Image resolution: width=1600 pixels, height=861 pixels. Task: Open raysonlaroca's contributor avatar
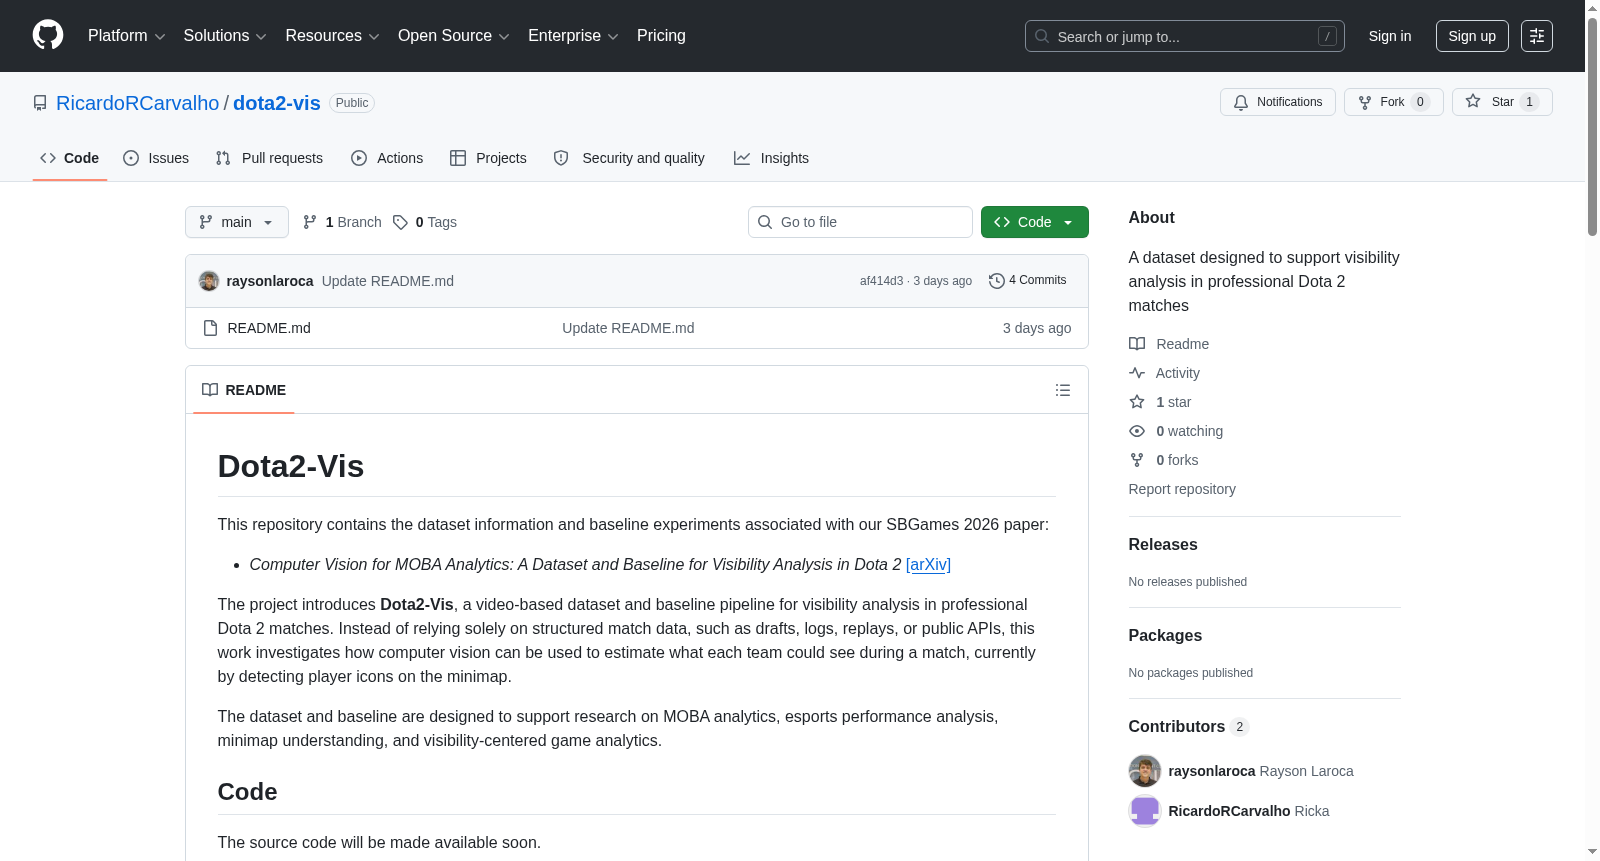pos(1145,771)
